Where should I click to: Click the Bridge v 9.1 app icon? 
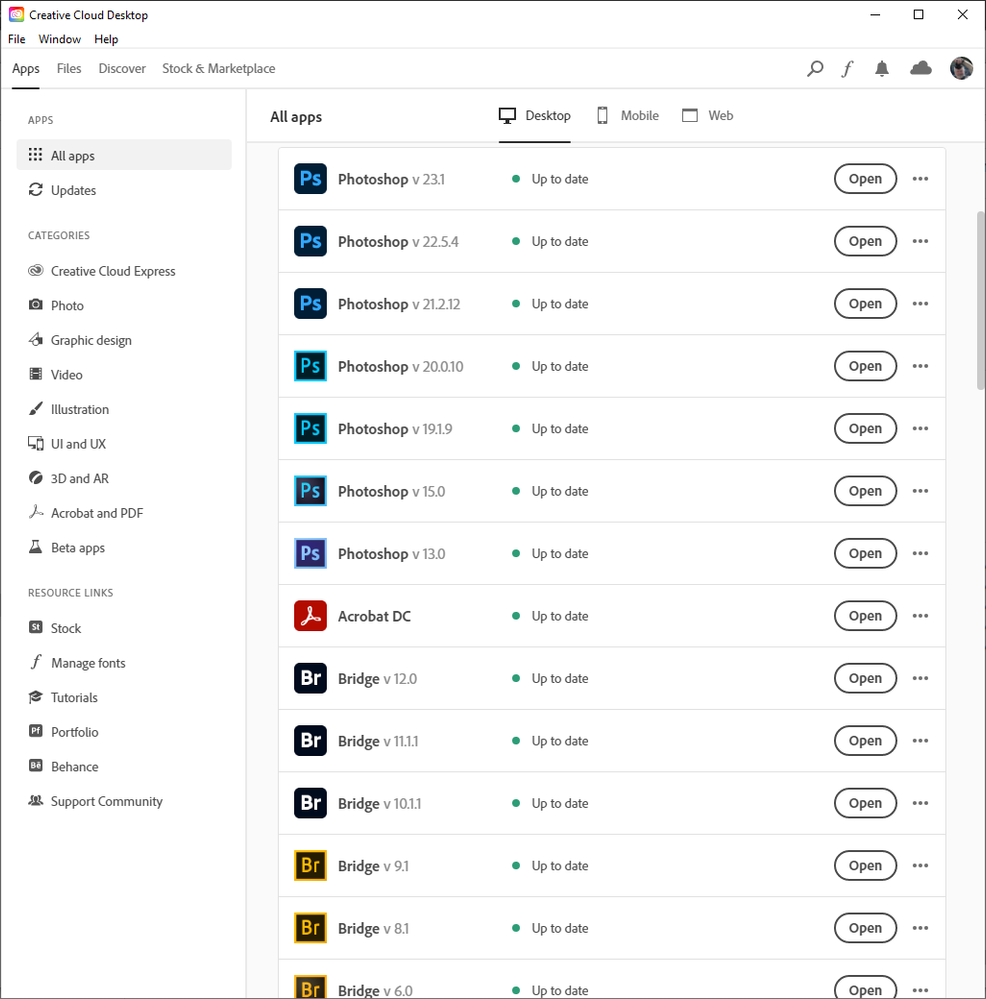(310, 865)
